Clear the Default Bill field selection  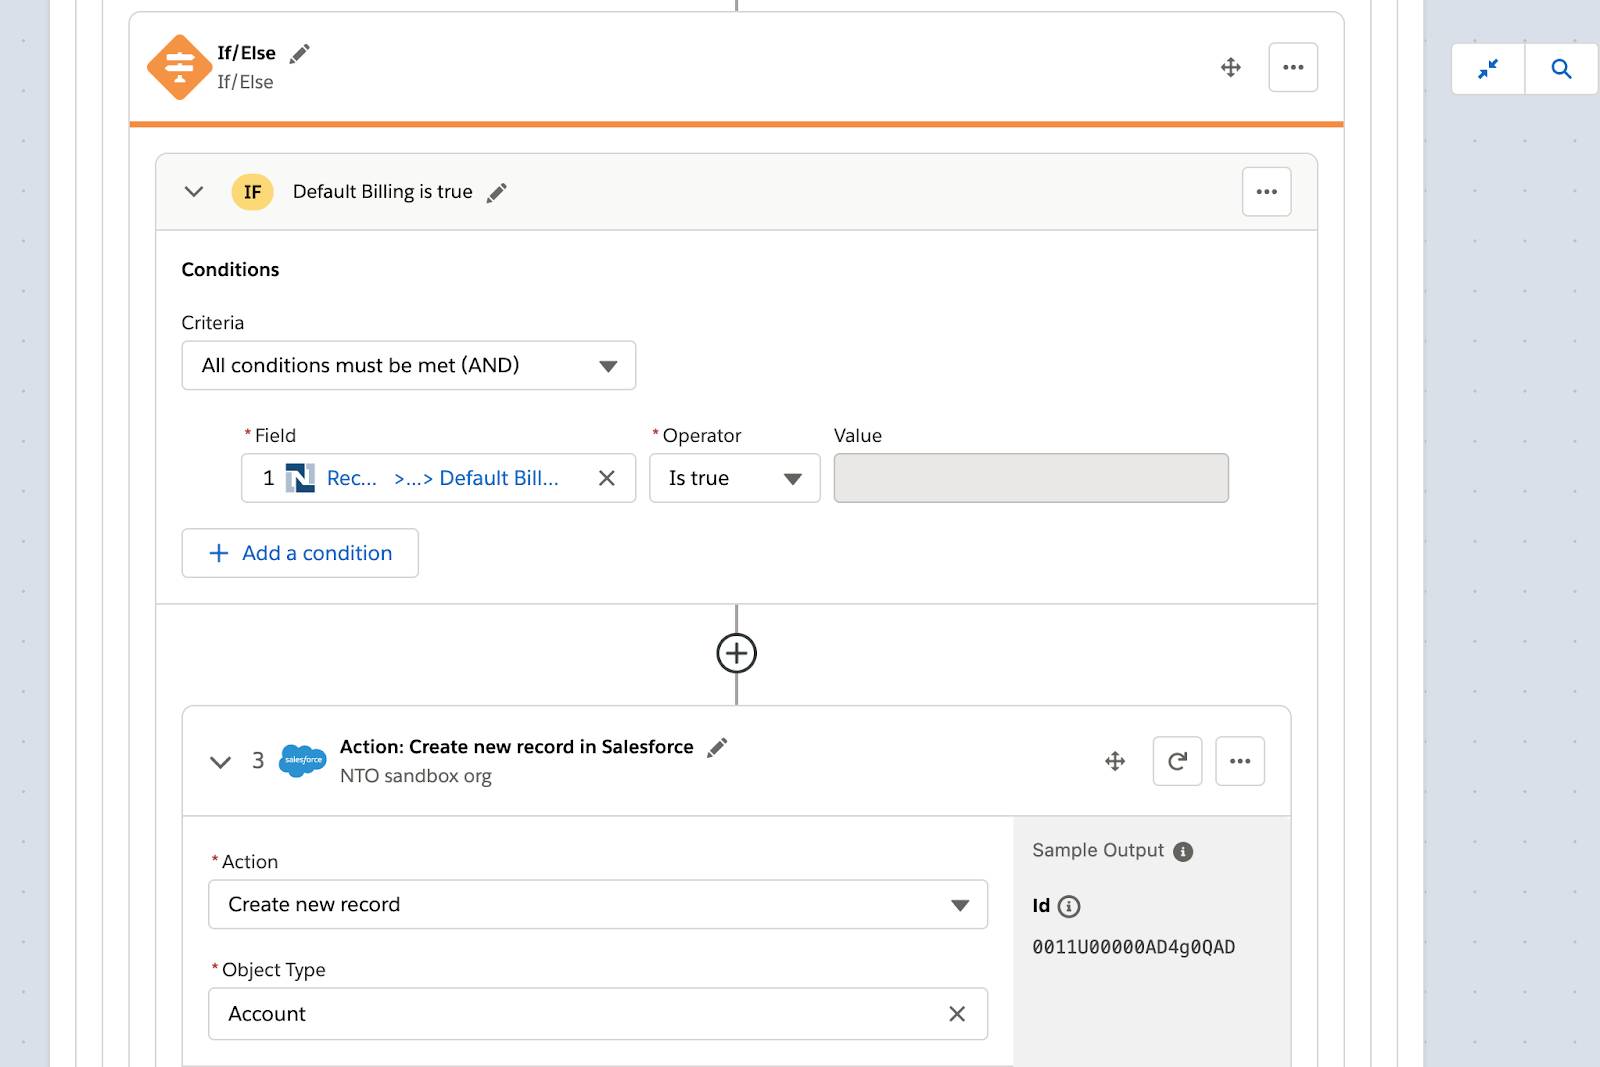606,478
